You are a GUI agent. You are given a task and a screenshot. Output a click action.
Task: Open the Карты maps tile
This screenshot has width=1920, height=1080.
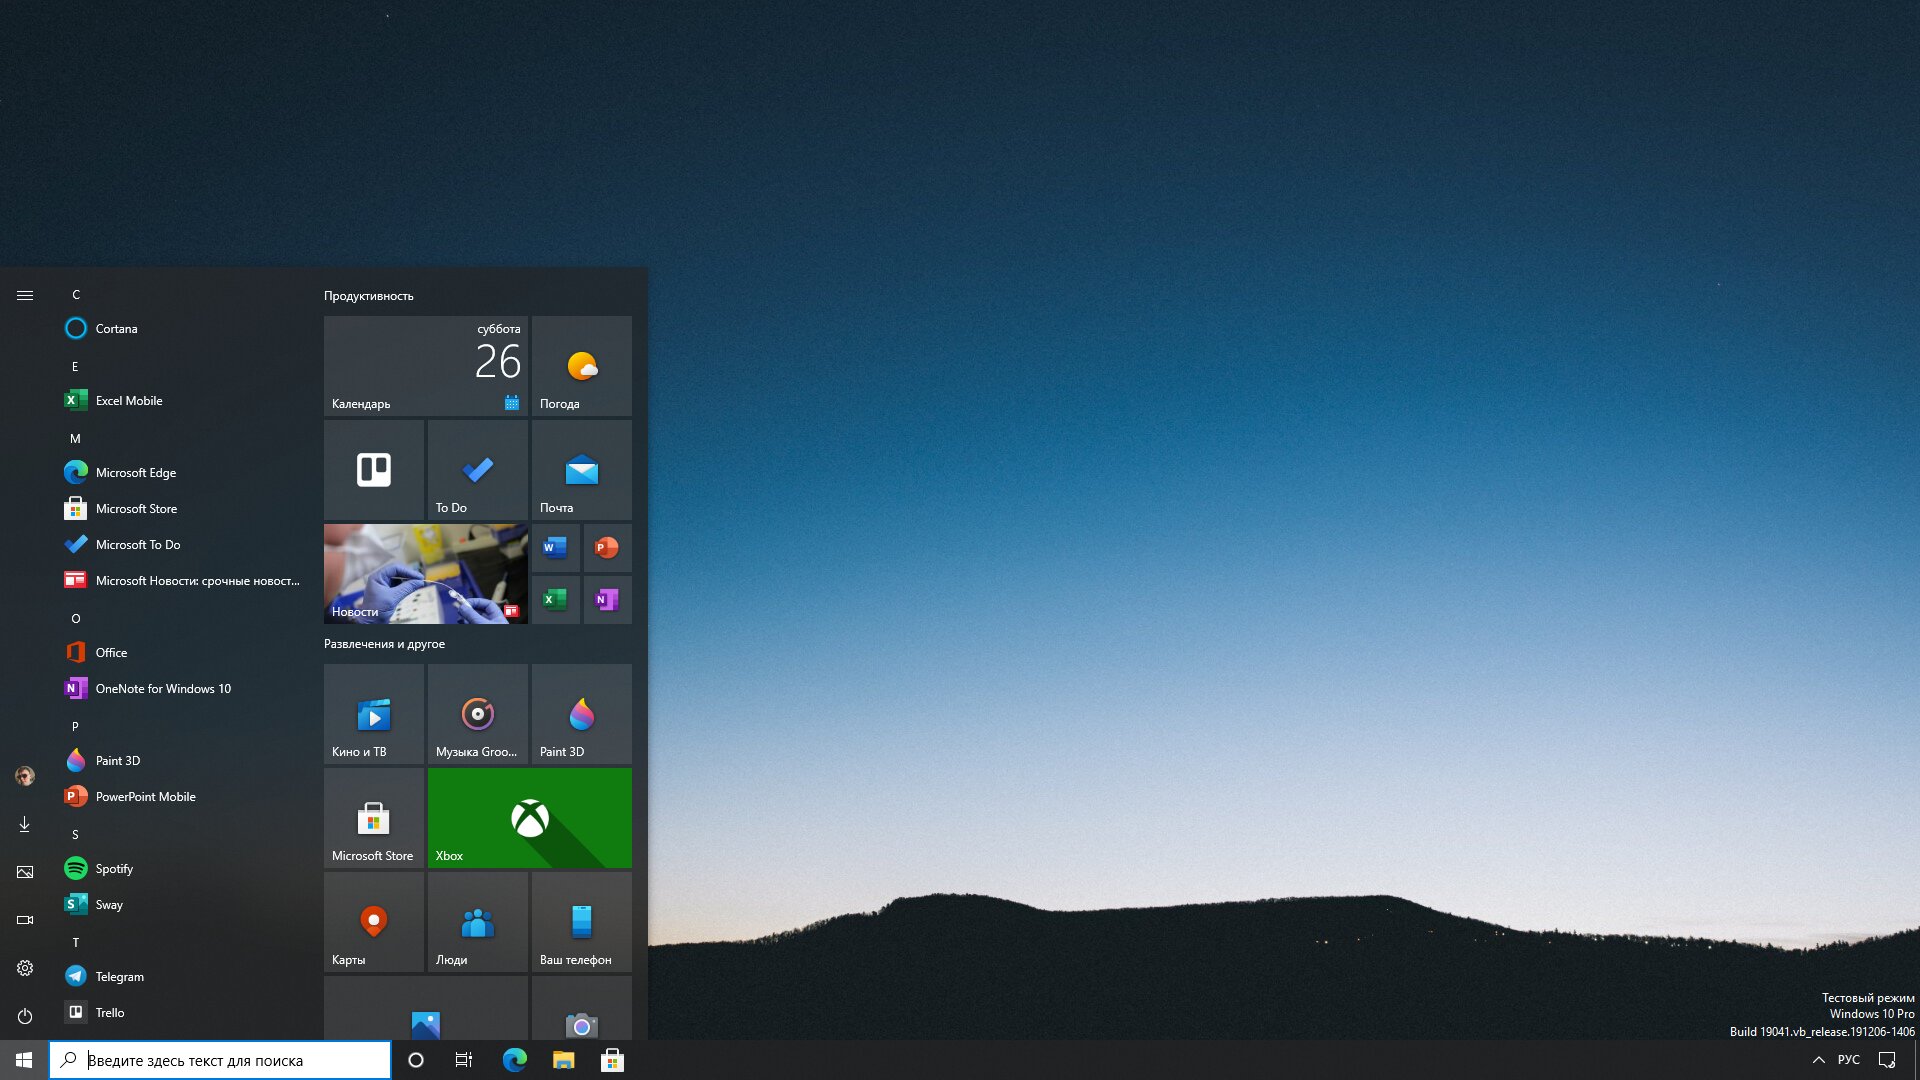pos(374,922)
